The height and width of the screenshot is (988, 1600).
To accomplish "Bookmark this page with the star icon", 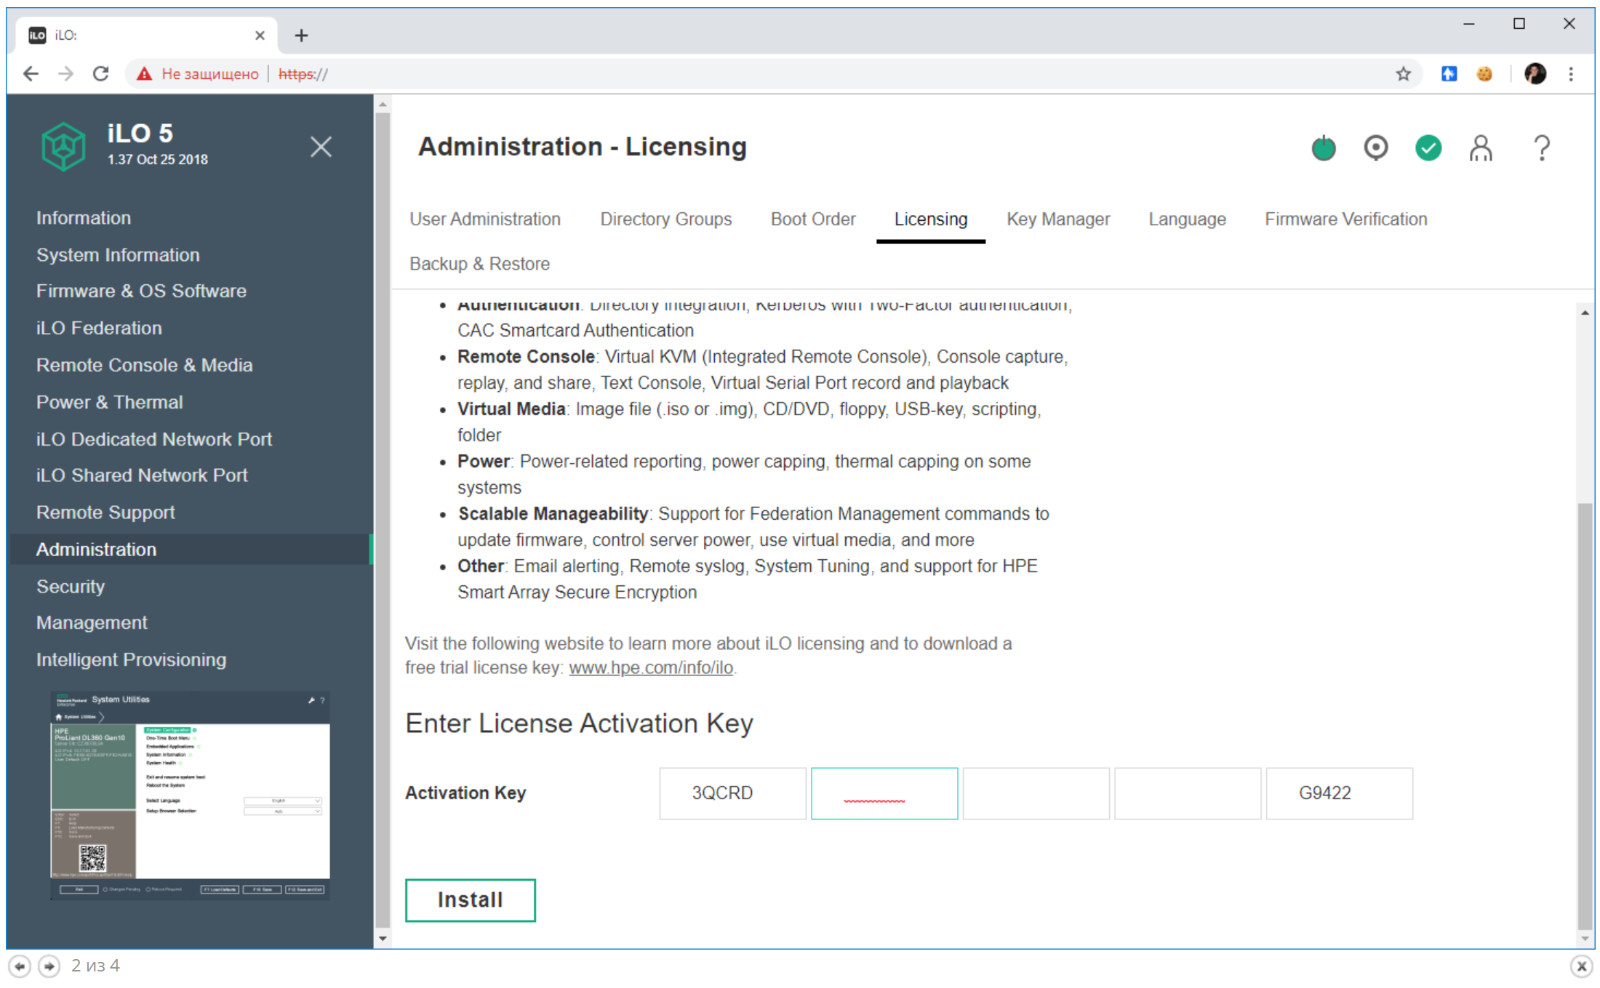I will tap(1403, 74).
